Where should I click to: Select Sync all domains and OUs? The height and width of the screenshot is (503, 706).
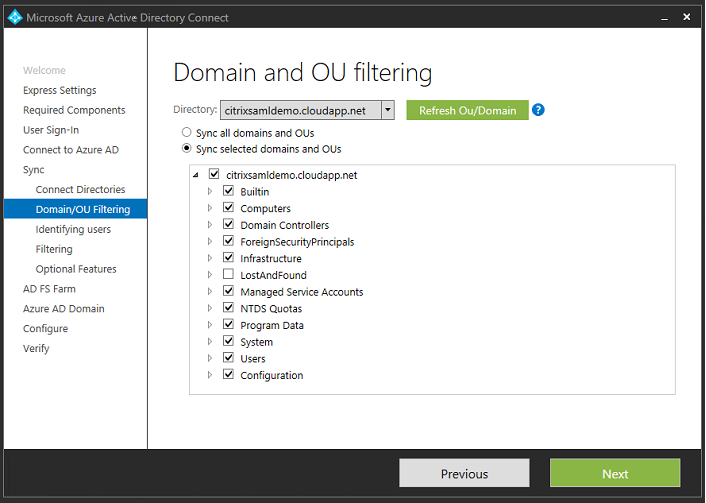186,132
